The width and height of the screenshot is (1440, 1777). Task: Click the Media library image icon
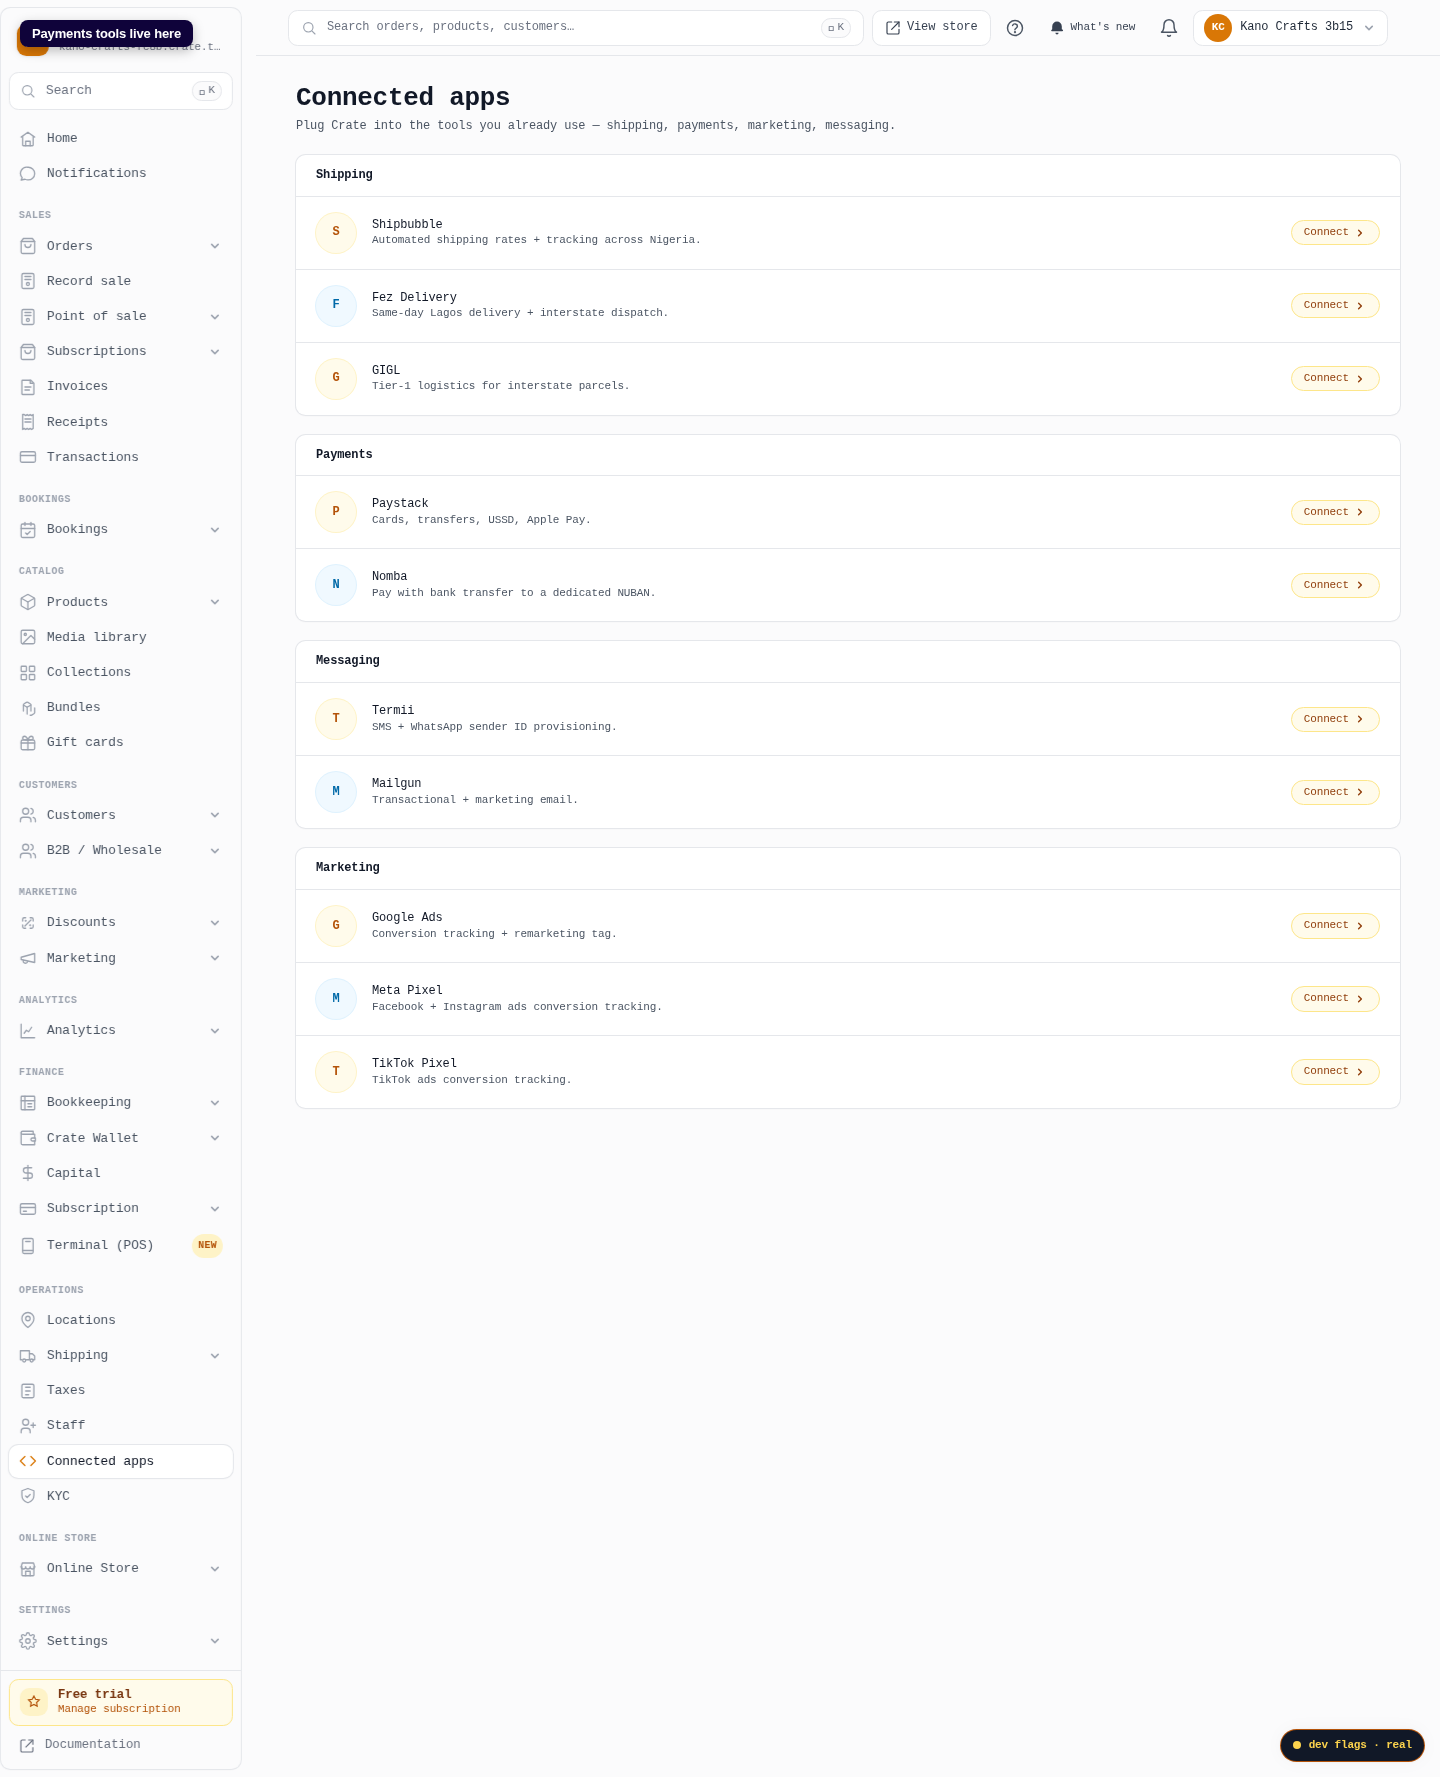28,637
